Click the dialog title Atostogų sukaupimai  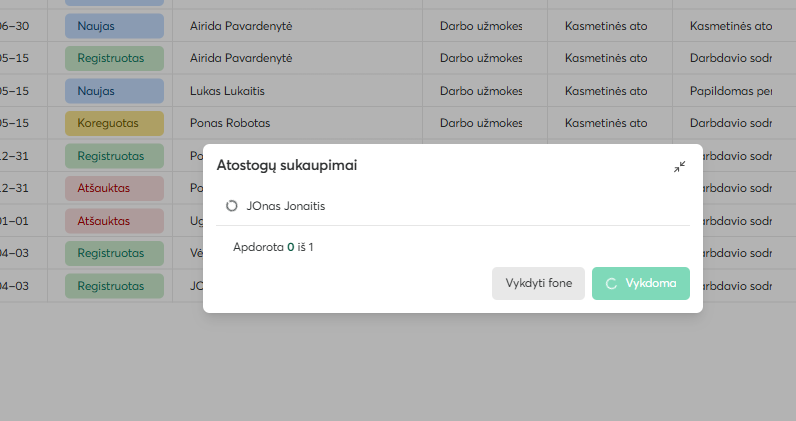pyautogui.click(x=287, y=166)
